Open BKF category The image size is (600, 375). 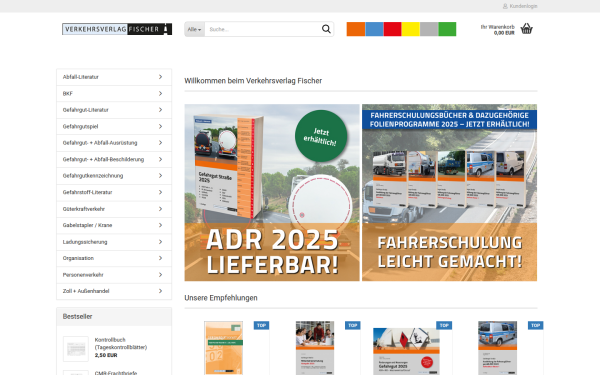click(114, 93)
